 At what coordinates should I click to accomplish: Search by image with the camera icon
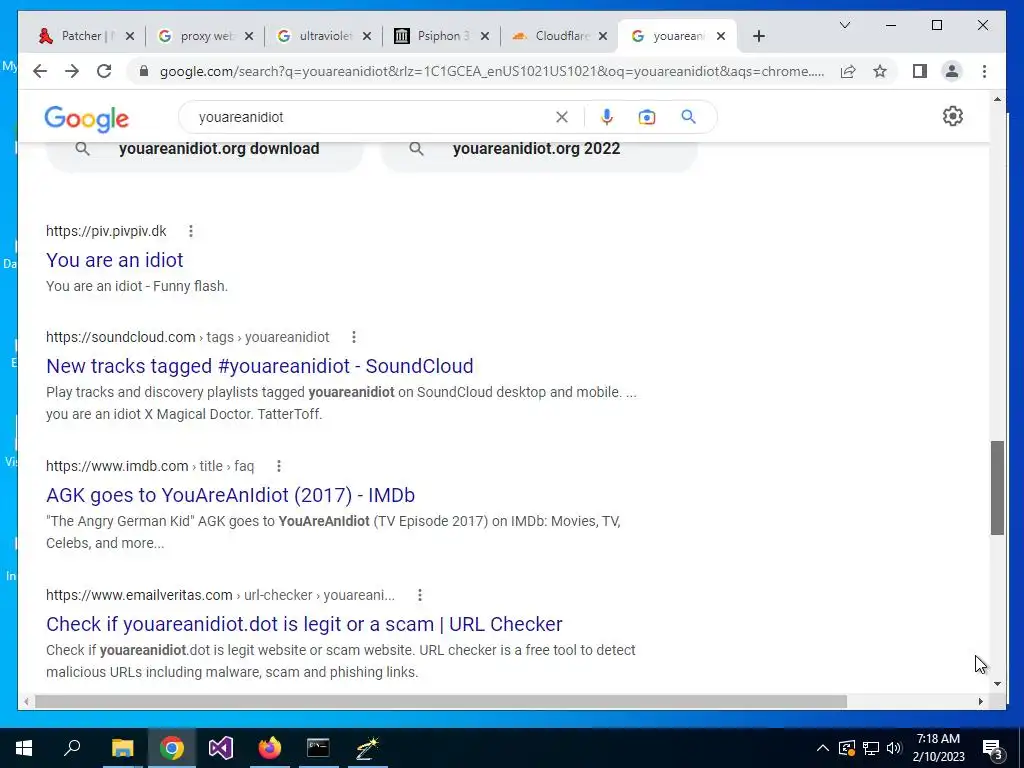(647, 117)
